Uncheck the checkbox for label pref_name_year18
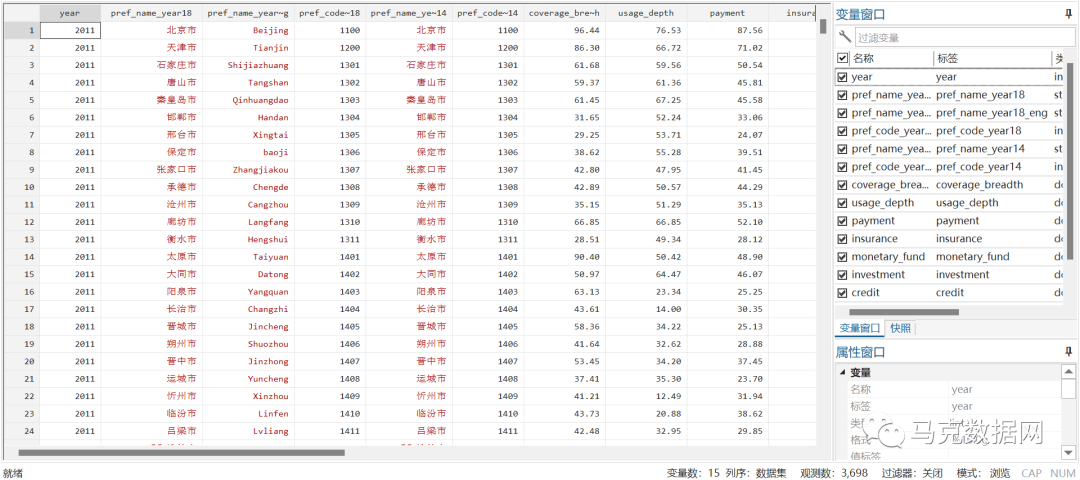The image size is (1080, 480). (x=842, y=95)
